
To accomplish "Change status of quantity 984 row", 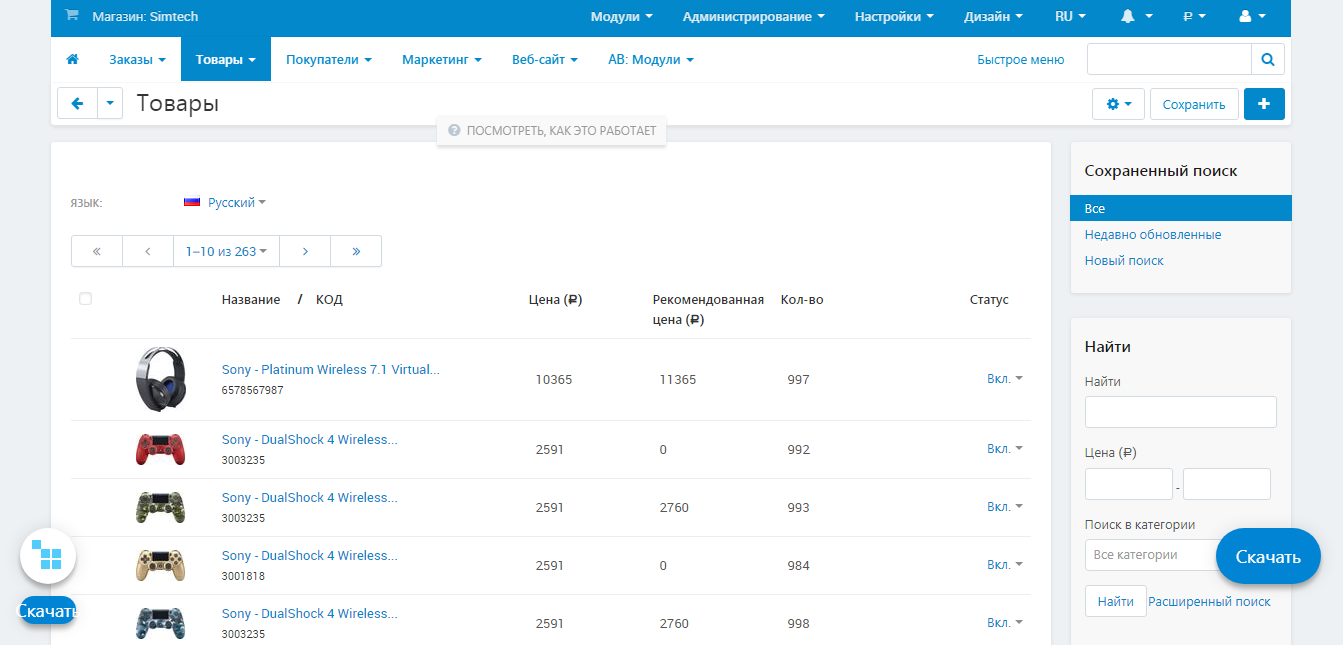I will pyautogui.click(x=1005, y=565).
